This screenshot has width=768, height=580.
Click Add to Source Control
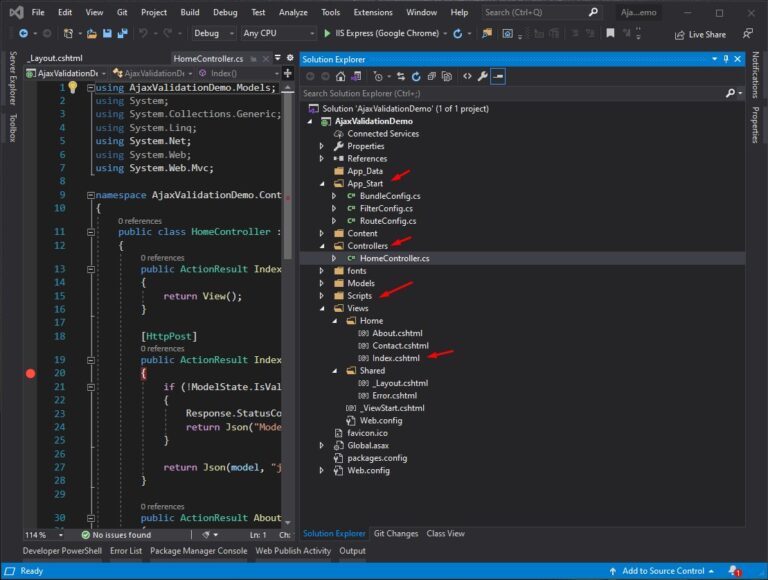coord(663,571)
